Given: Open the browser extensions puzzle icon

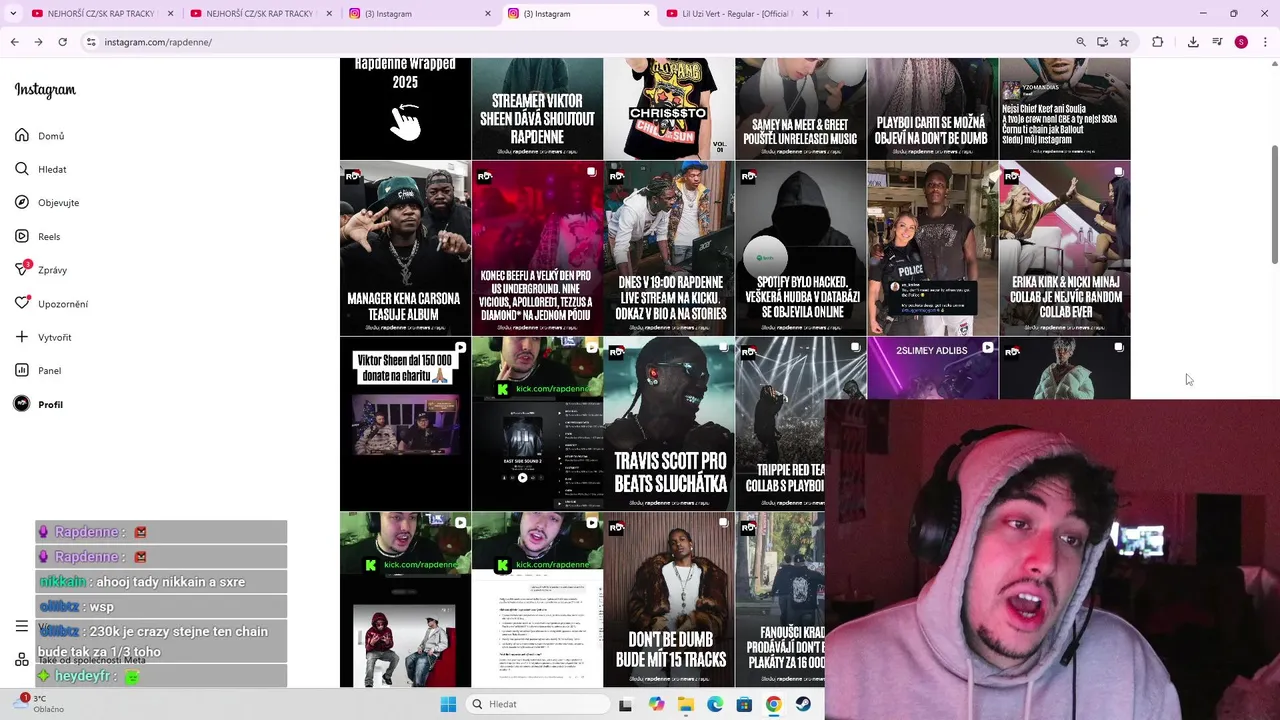Looking at the screenshot, I should pos(1158,42).
